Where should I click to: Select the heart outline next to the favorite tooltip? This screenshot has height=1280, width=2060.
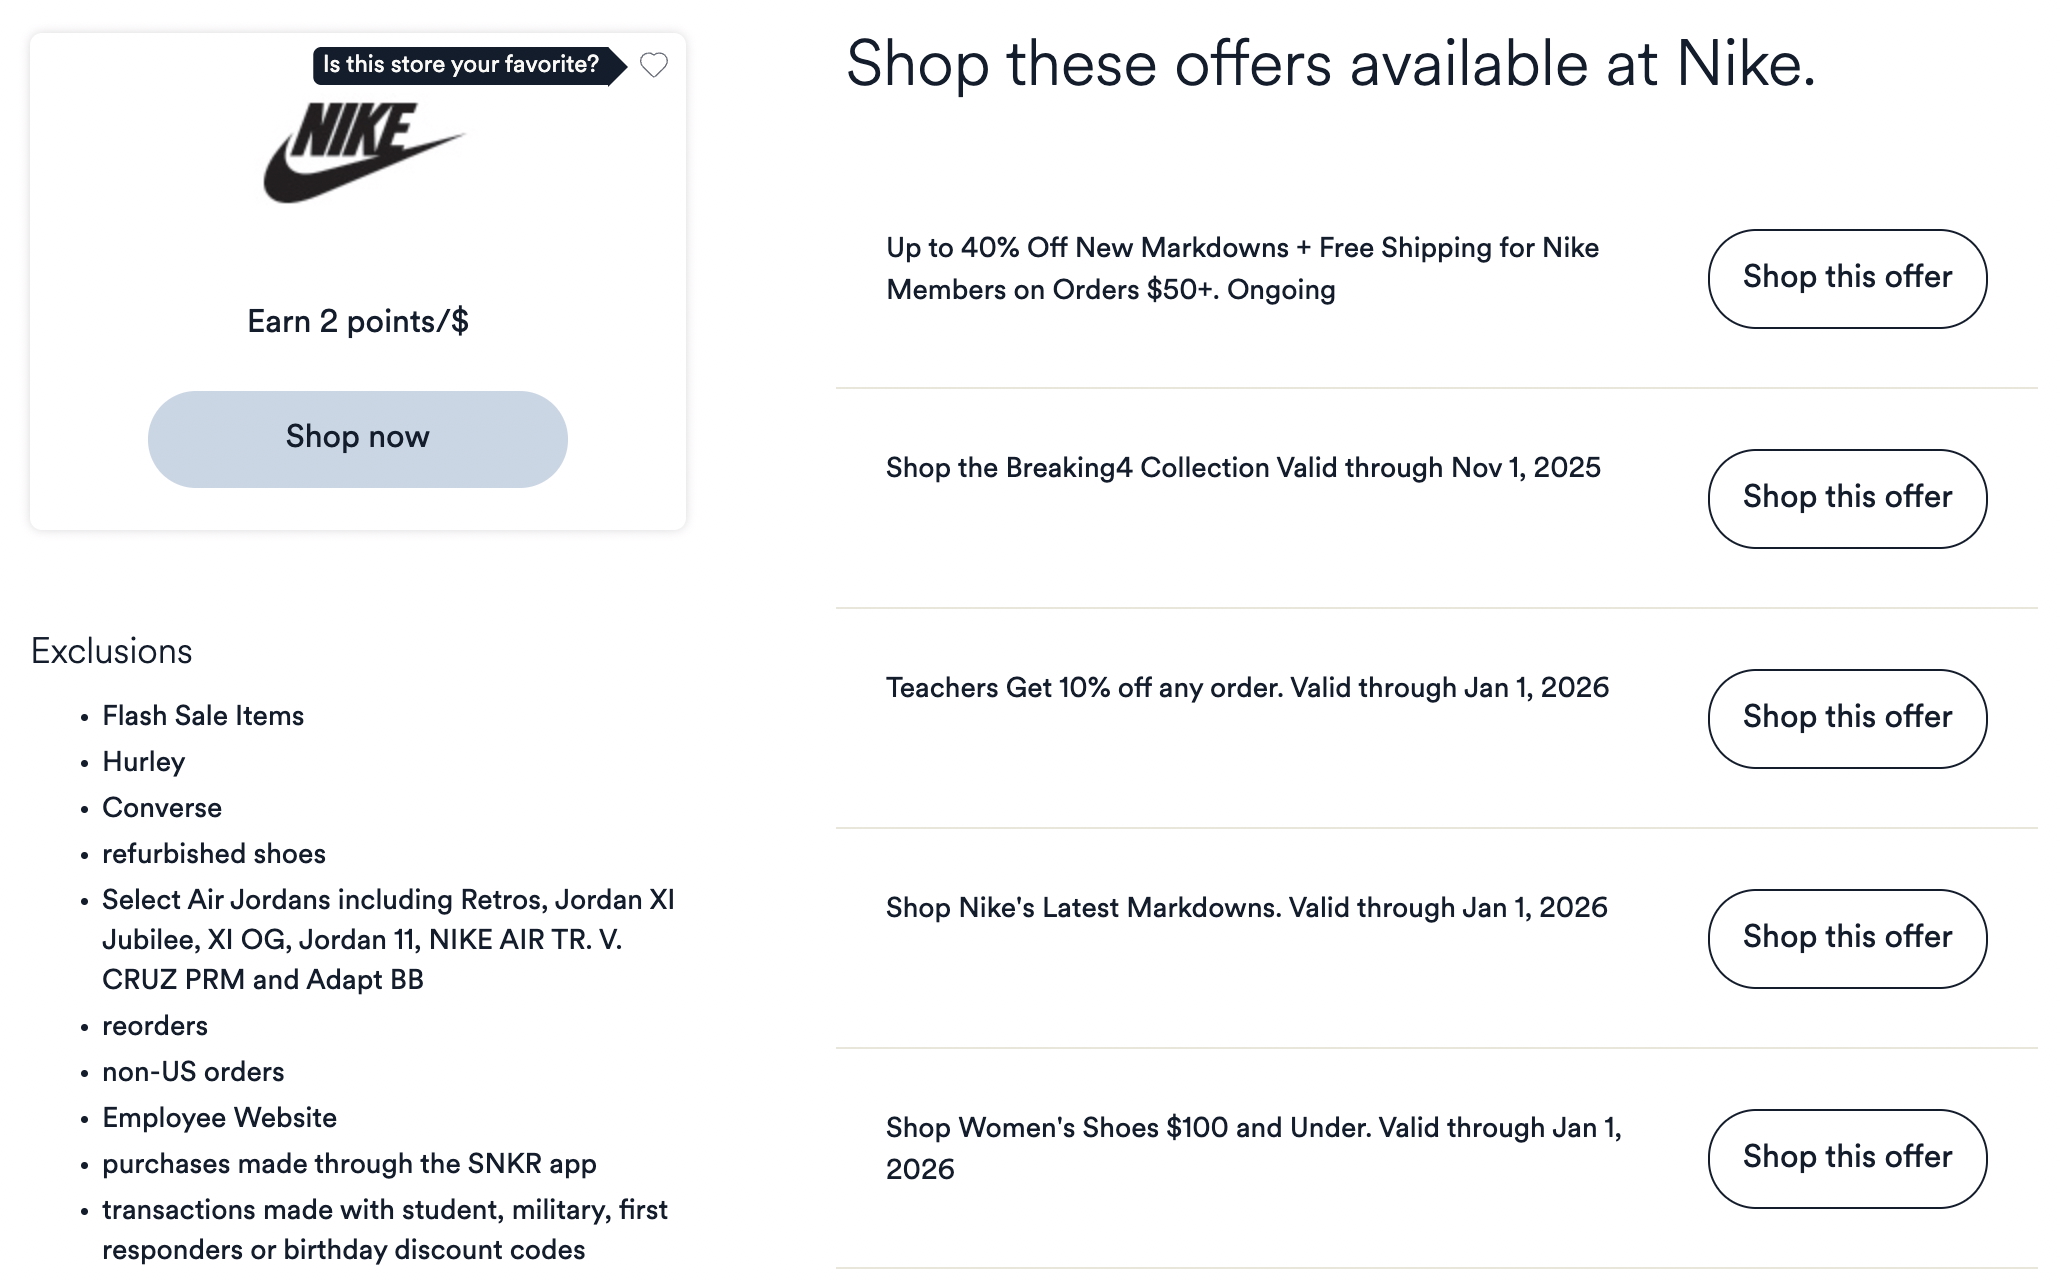click(655, 66)
